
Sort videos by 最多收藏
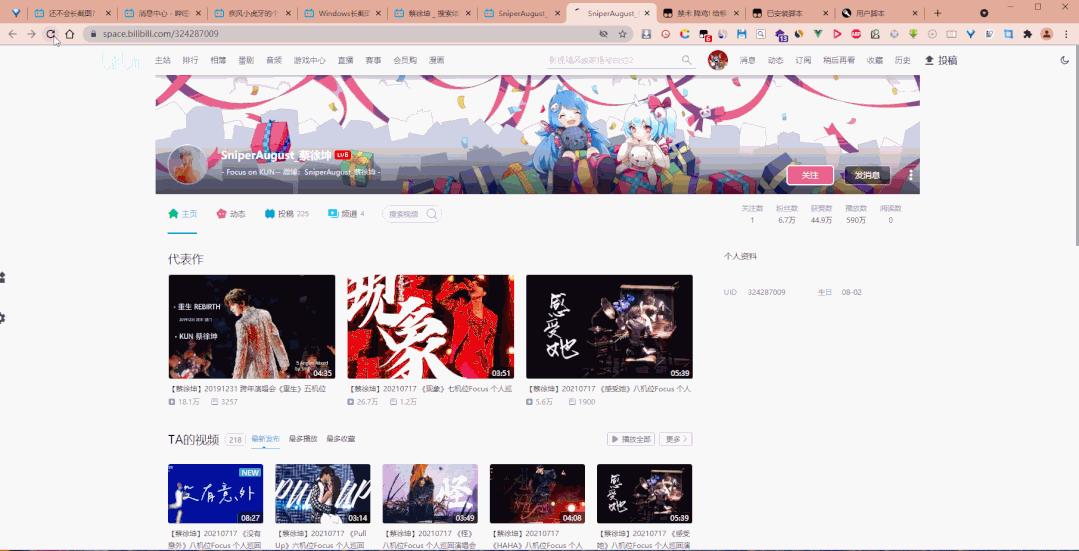coord(341,439)
